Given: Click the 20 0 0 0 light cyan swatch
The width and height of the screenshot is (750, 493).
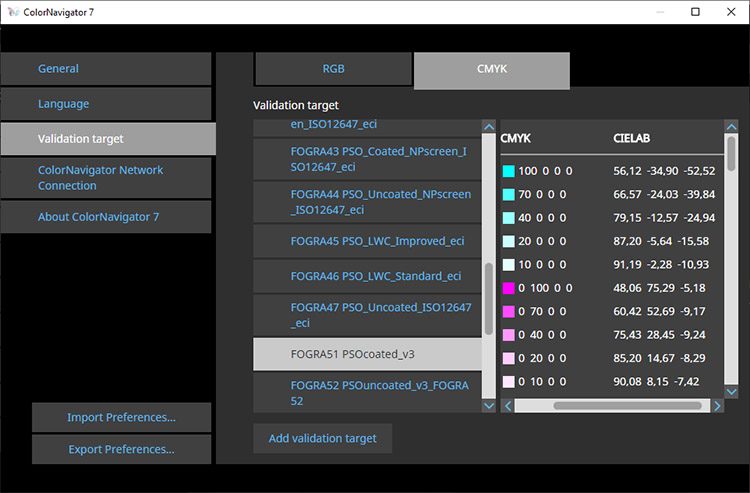Looking at the screenshot, I should coord(509,241).
